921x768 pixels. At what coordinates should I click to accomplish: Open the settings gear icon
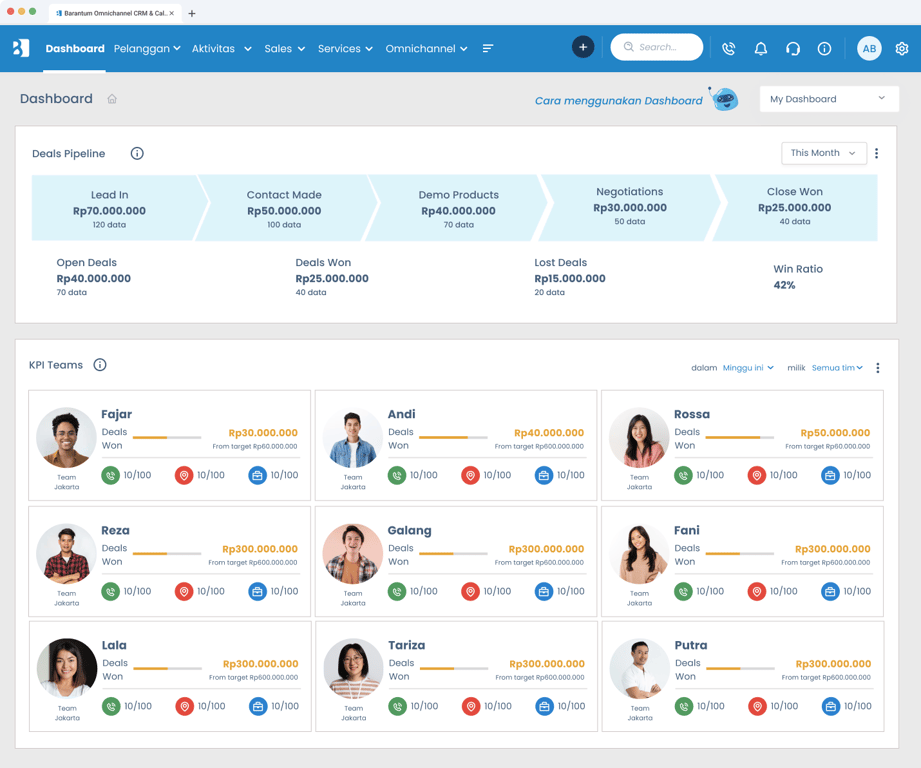(x=902, y=49)
